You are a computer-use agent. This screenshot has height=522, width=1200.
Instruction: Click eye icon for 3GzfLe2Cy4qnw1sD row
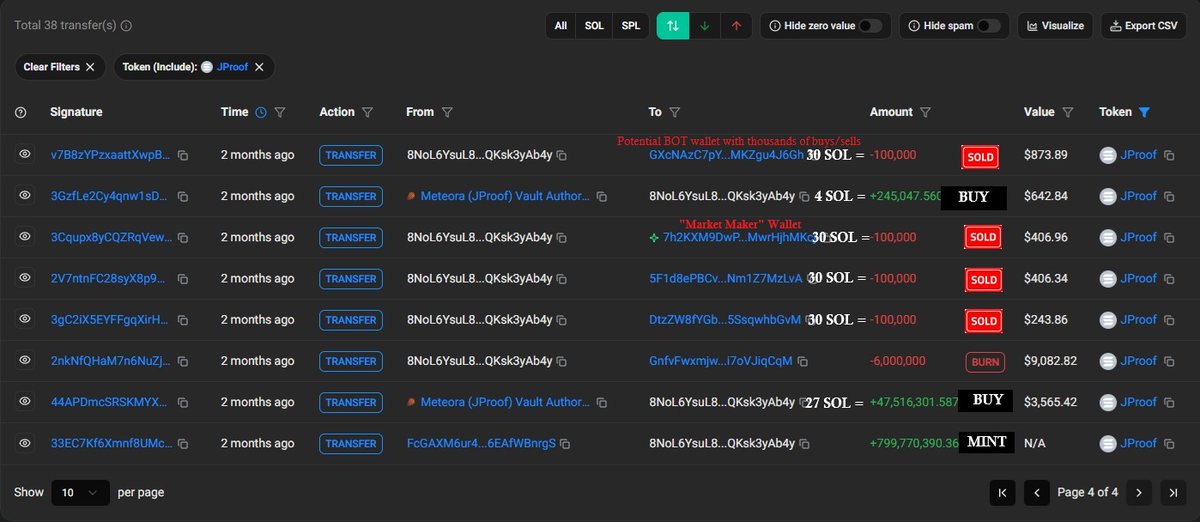pyautogui.click(x=24, y=196)
